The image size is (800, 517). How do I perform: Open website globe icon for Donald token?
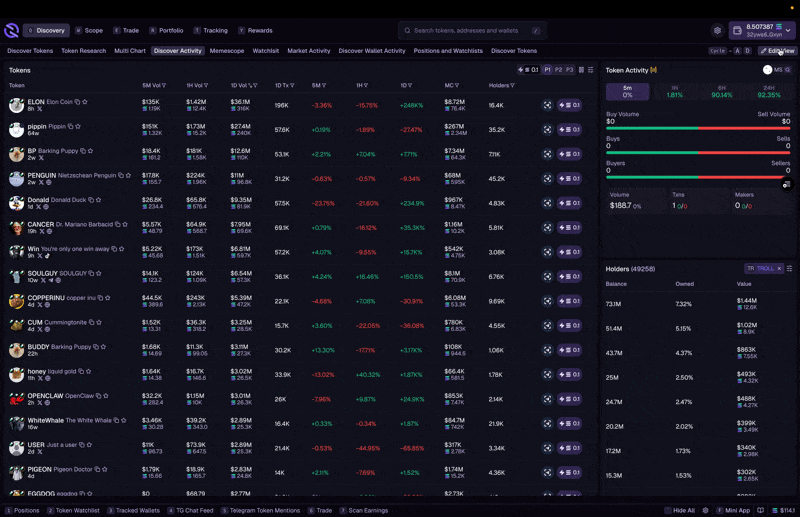(46, 207)
